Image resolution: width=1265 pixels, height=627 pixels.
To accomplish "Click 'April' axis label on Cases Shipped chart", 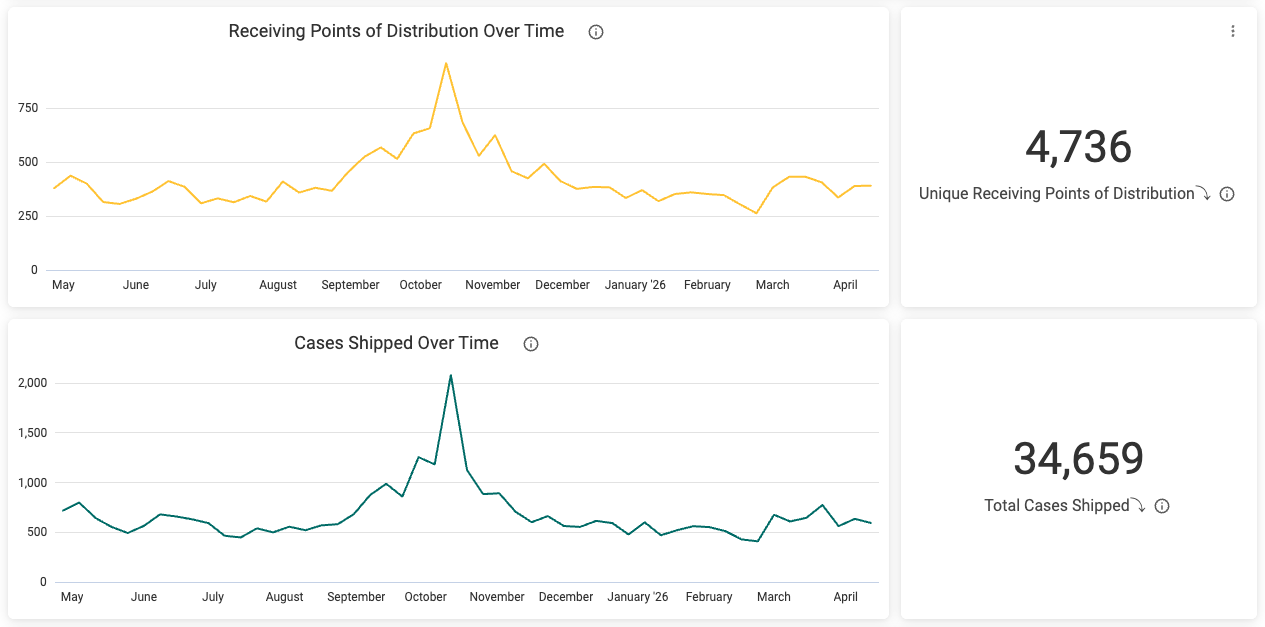I will (x=845, y=597).
